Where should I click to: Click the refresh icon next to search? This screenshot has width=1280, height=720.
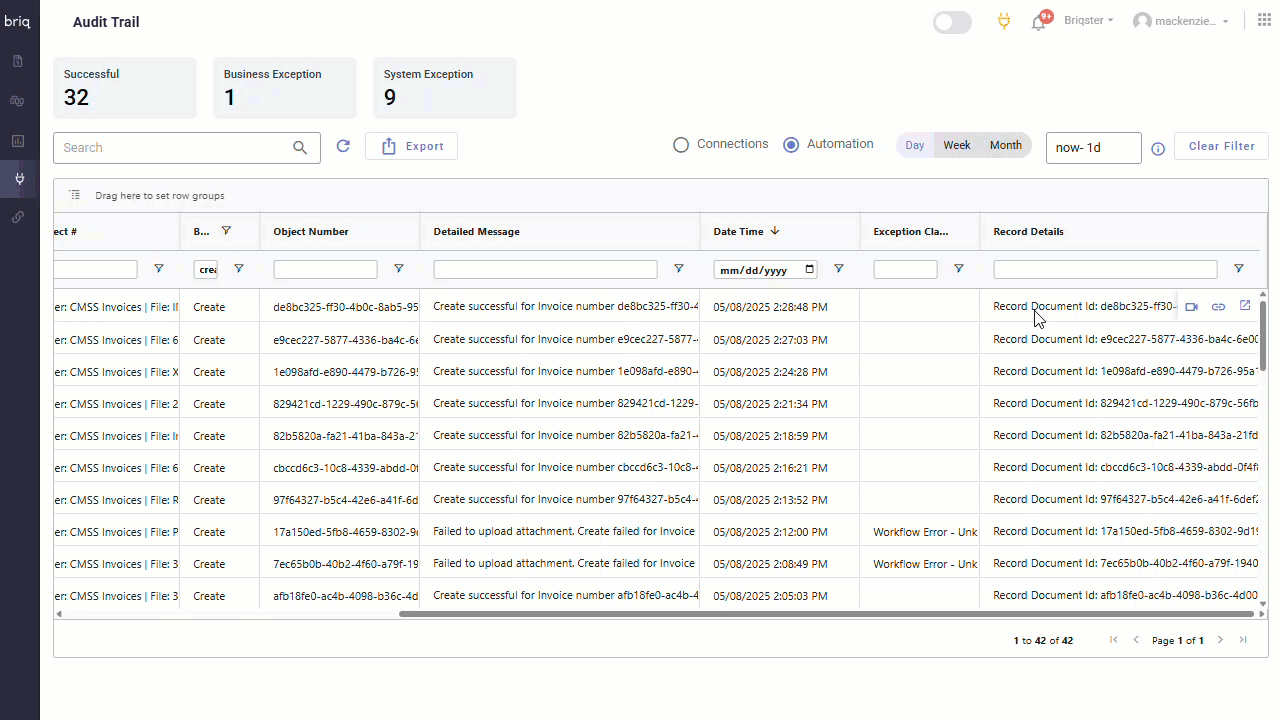tap(343, 146)
